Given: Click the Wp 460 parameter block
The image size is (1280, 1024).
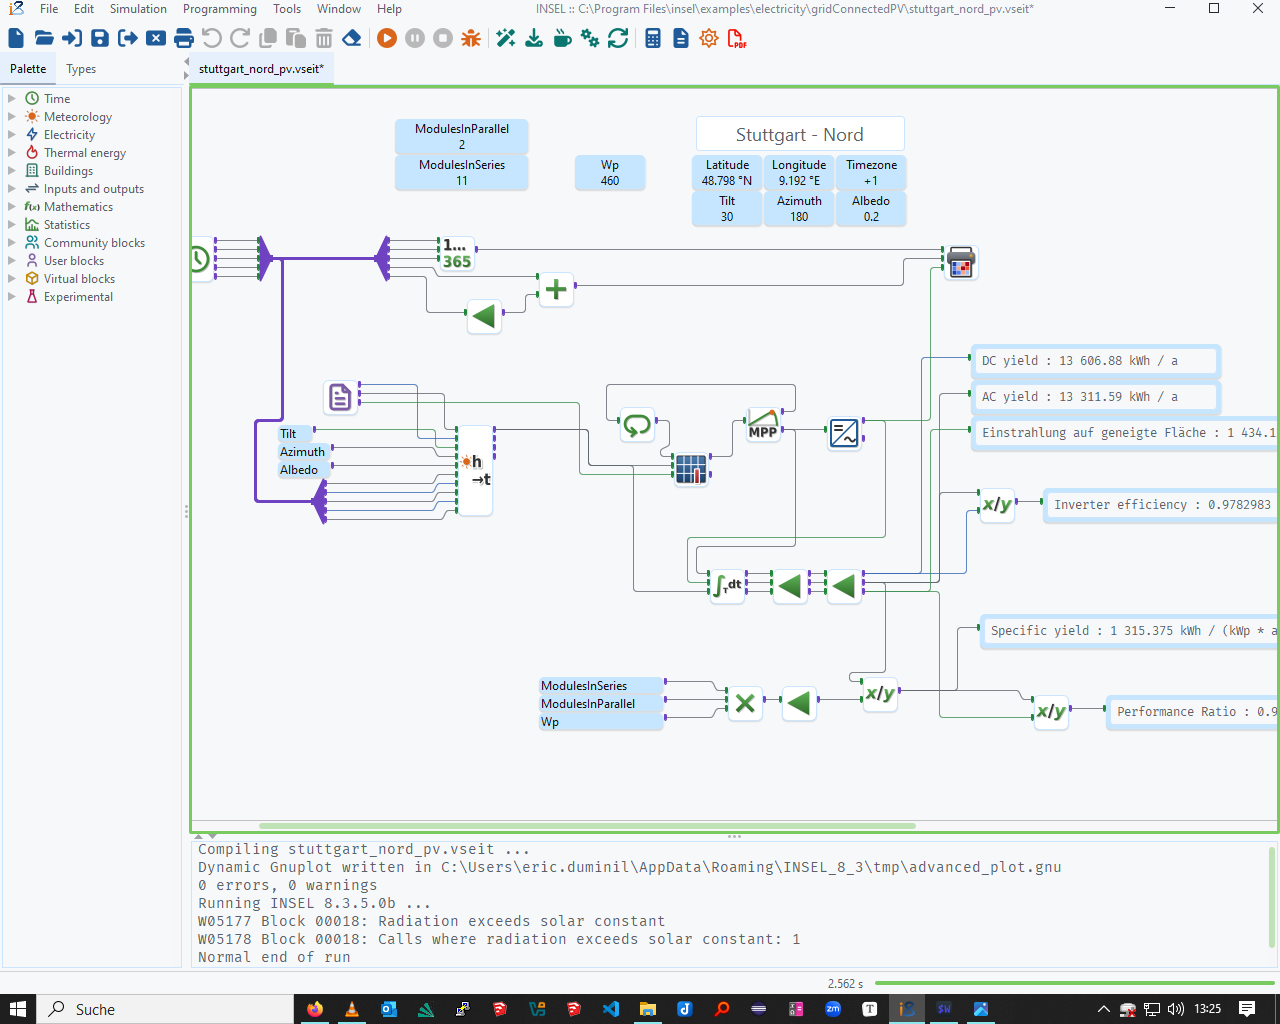Looking at the screenshot, I should [x=610, y=173].
